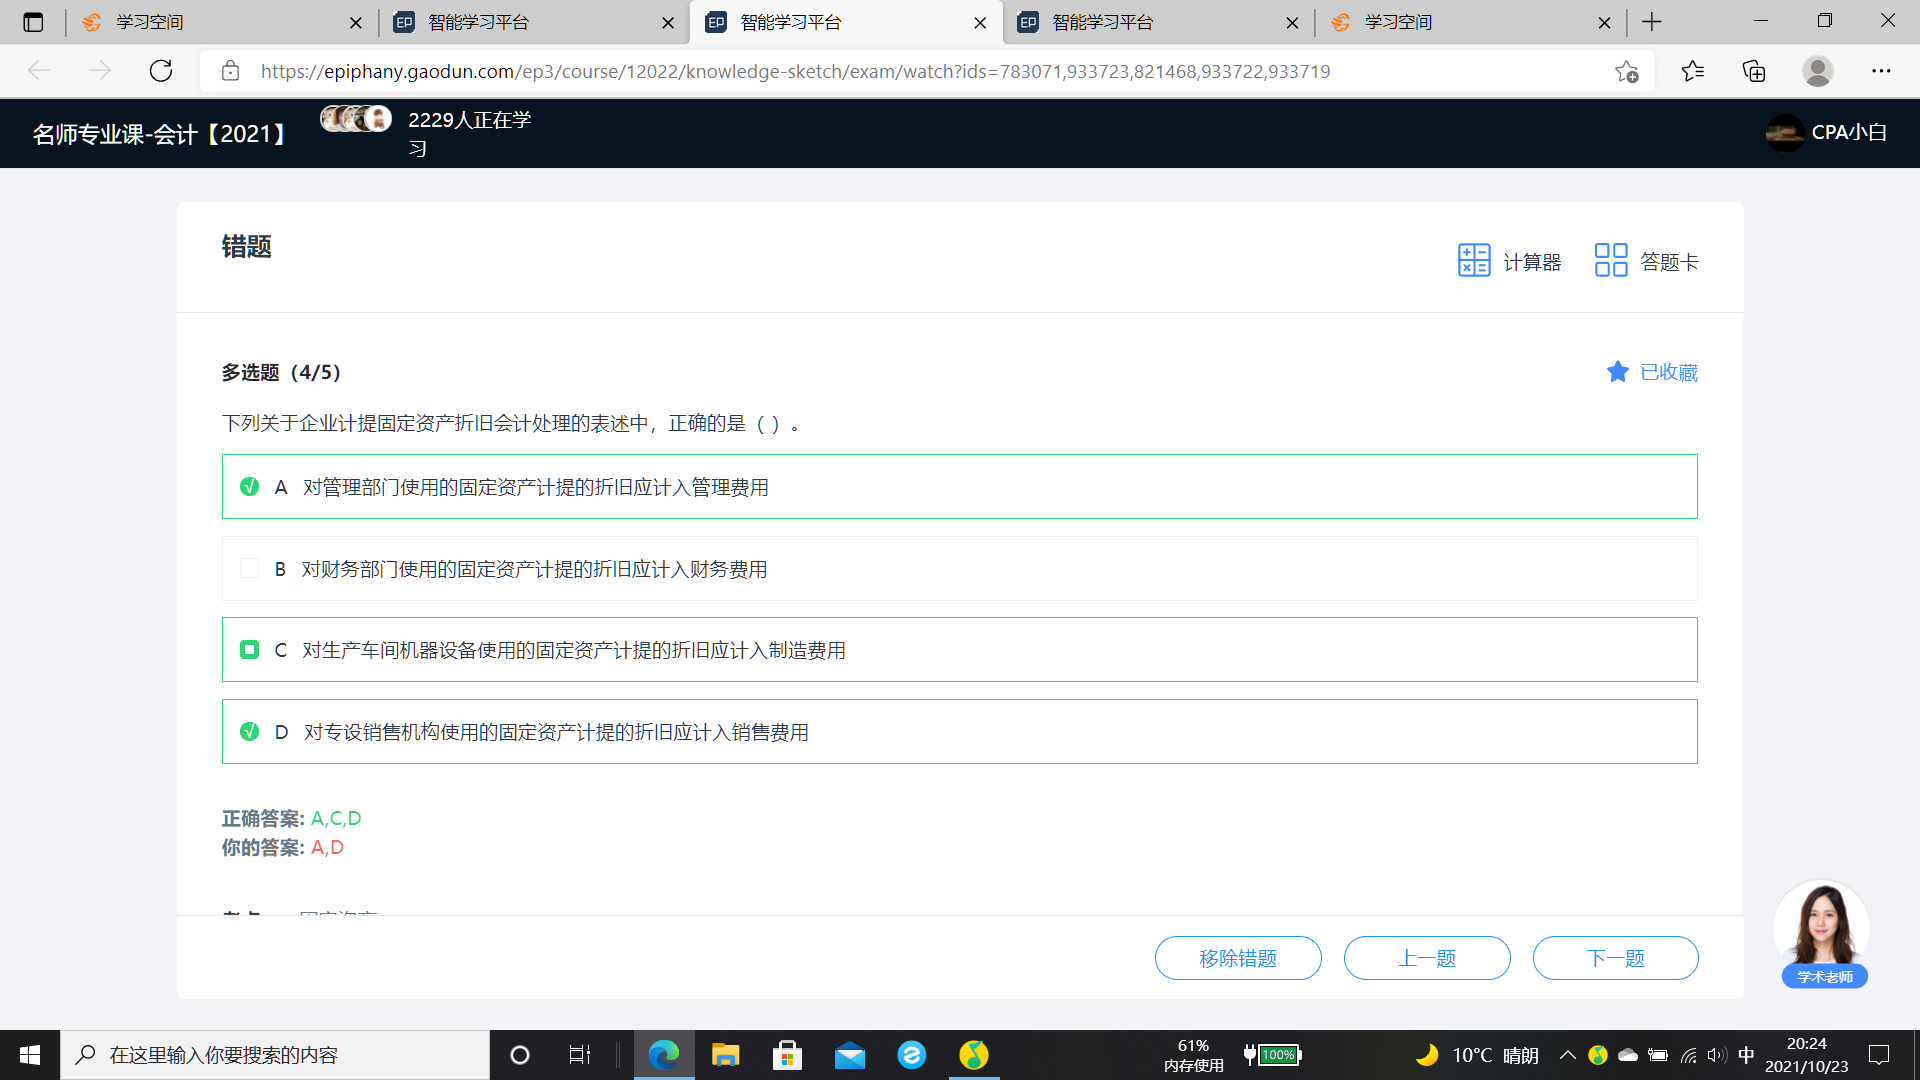Open File Explorer on taskbar
The width and height of the screenshot is (1920, 1080).
pos(726,1055)
